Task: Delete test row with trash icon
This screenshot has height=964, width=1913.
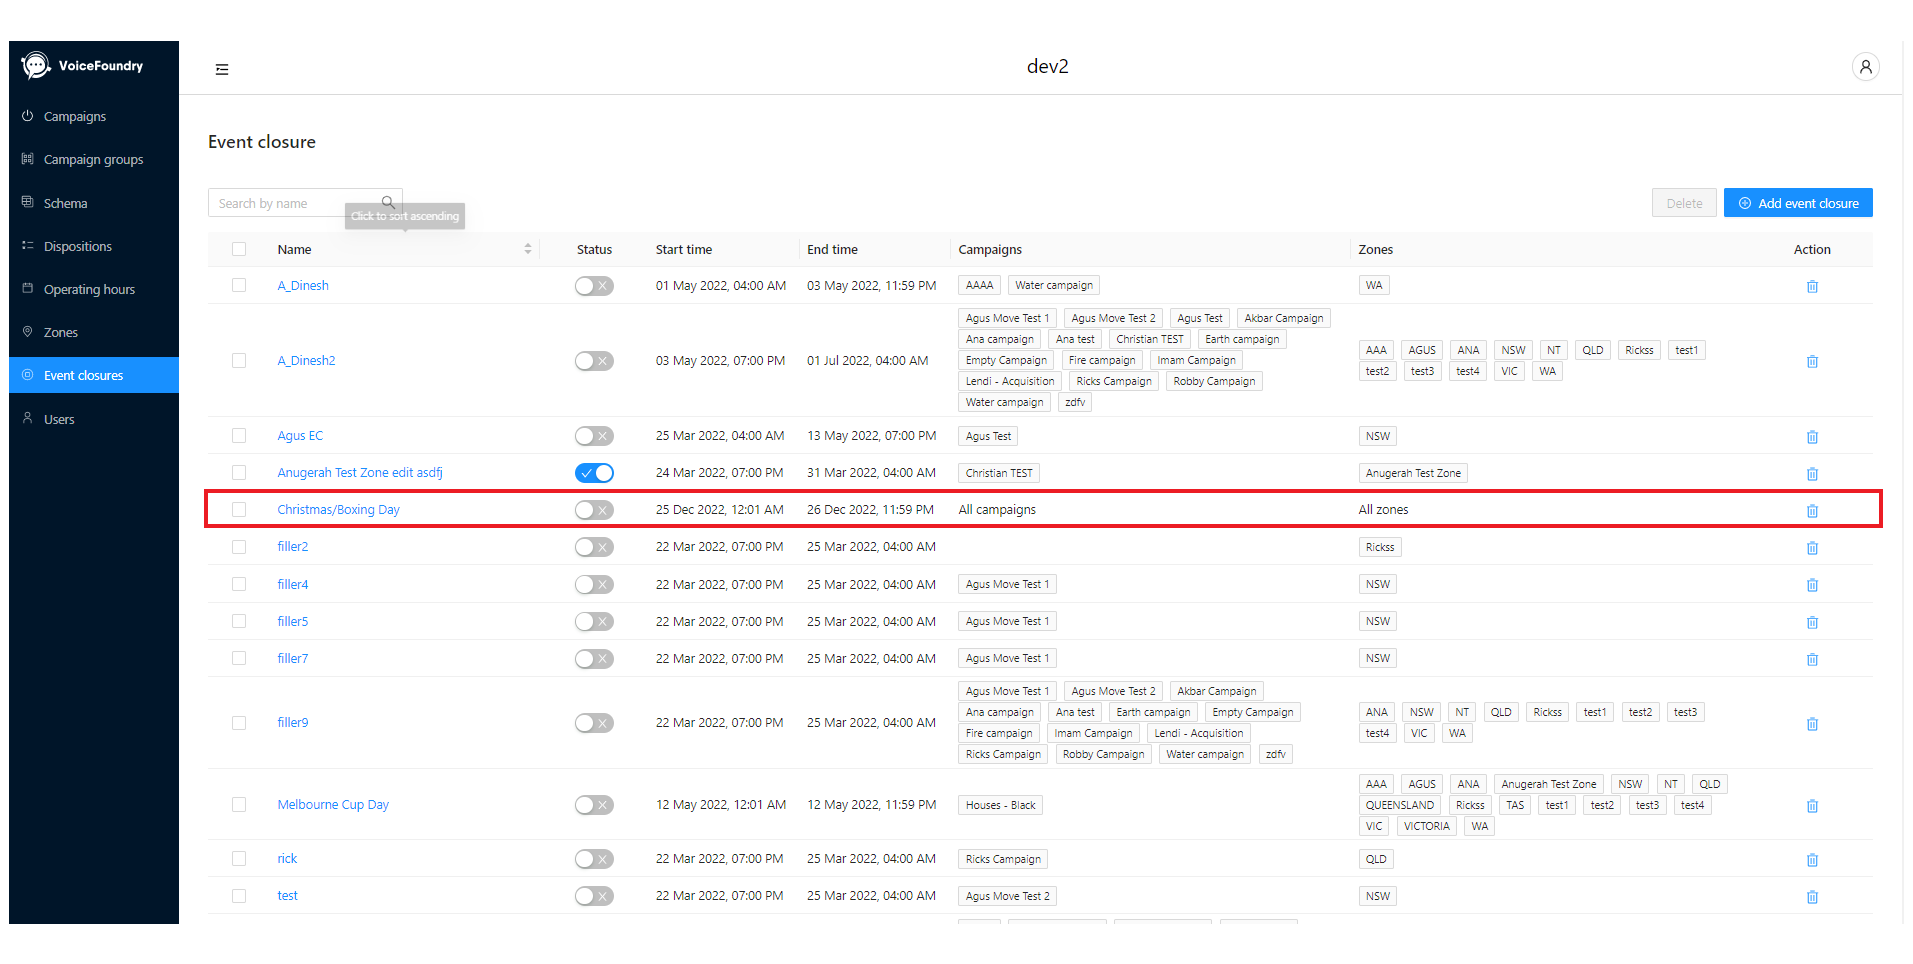Action: click(1812, 897)
